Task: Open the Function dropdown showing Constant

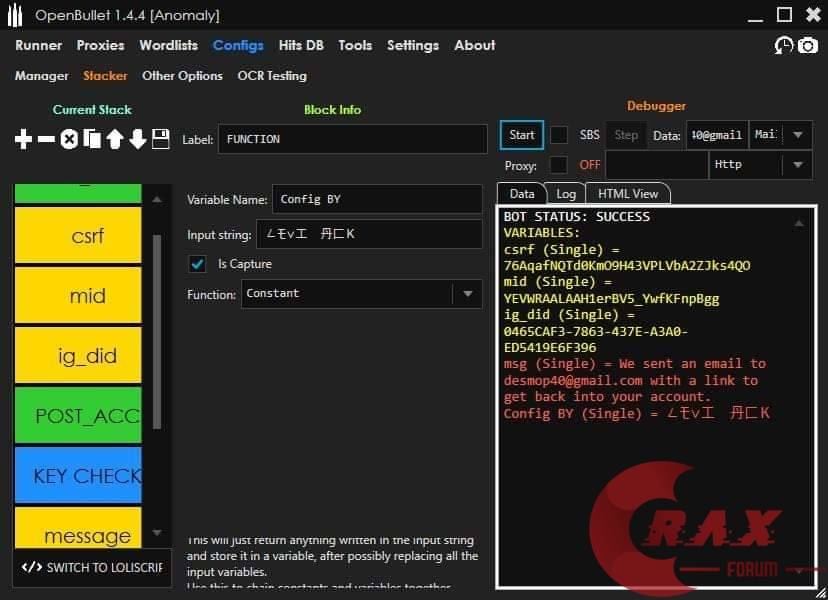Action: (x=466, y=294)
